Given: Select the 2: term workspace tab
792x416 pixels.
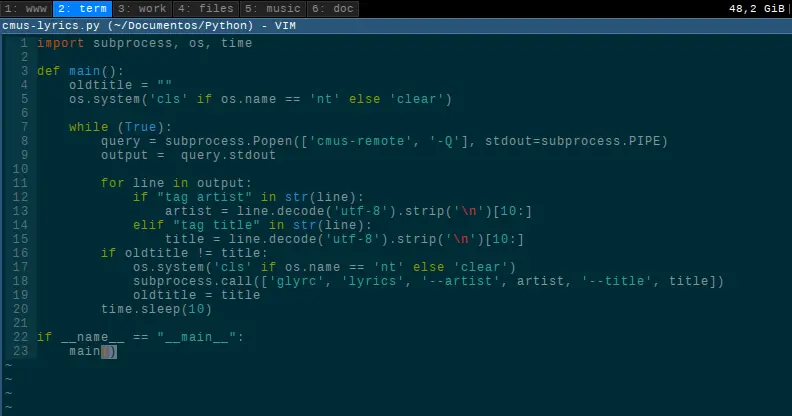Looking at the screenshot, I should [x=82, y=9].
